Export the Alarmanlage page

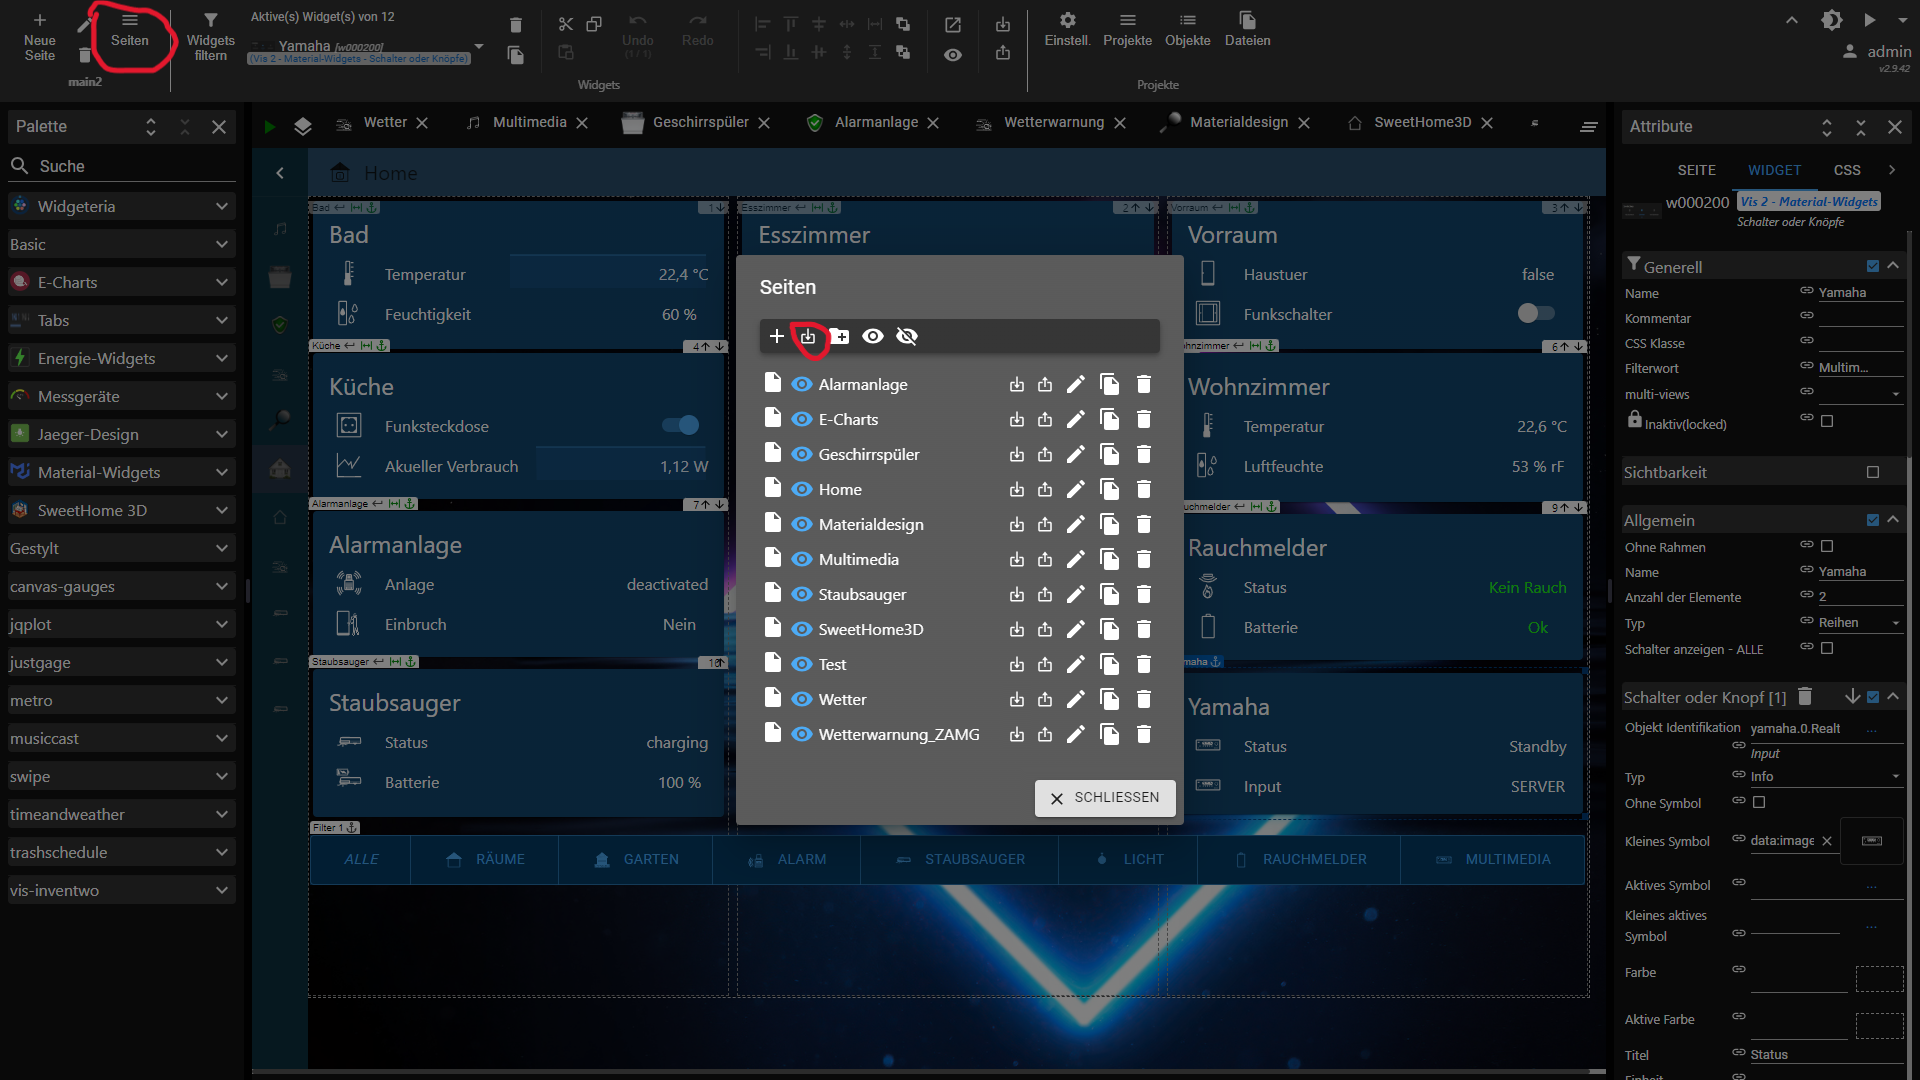[1045, 385]
